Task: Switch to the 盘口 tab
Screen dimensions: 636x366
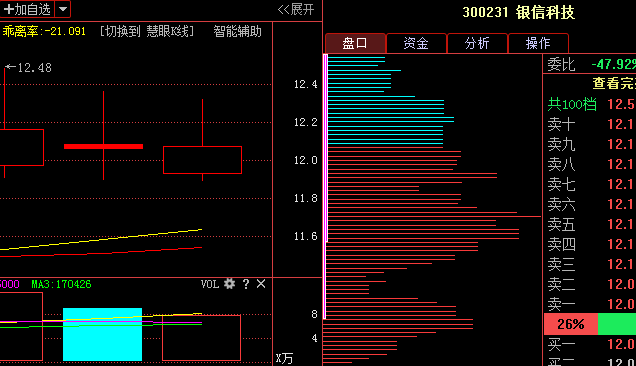Action: click(x=355, y=43)
